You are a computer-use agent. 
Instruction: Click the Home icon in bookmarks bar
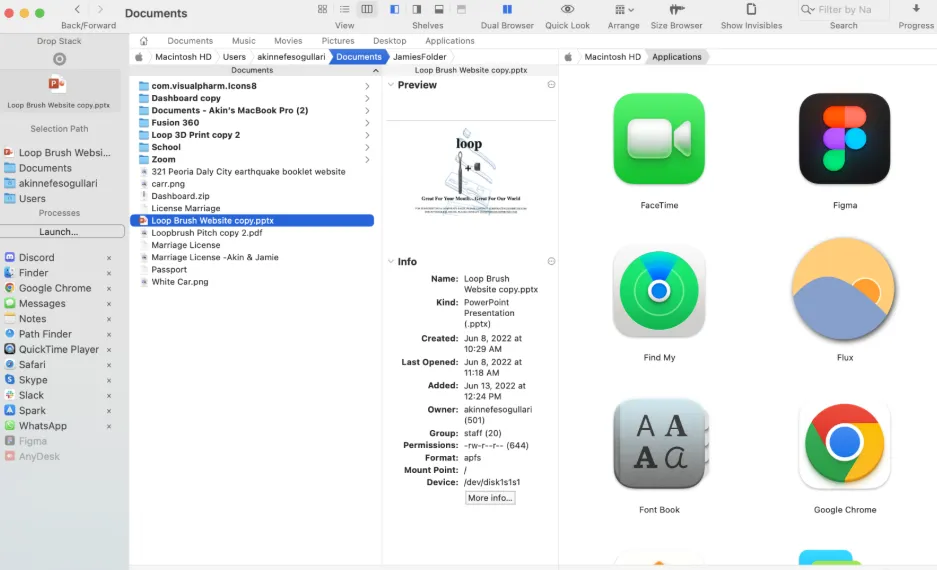click(143, 41)
